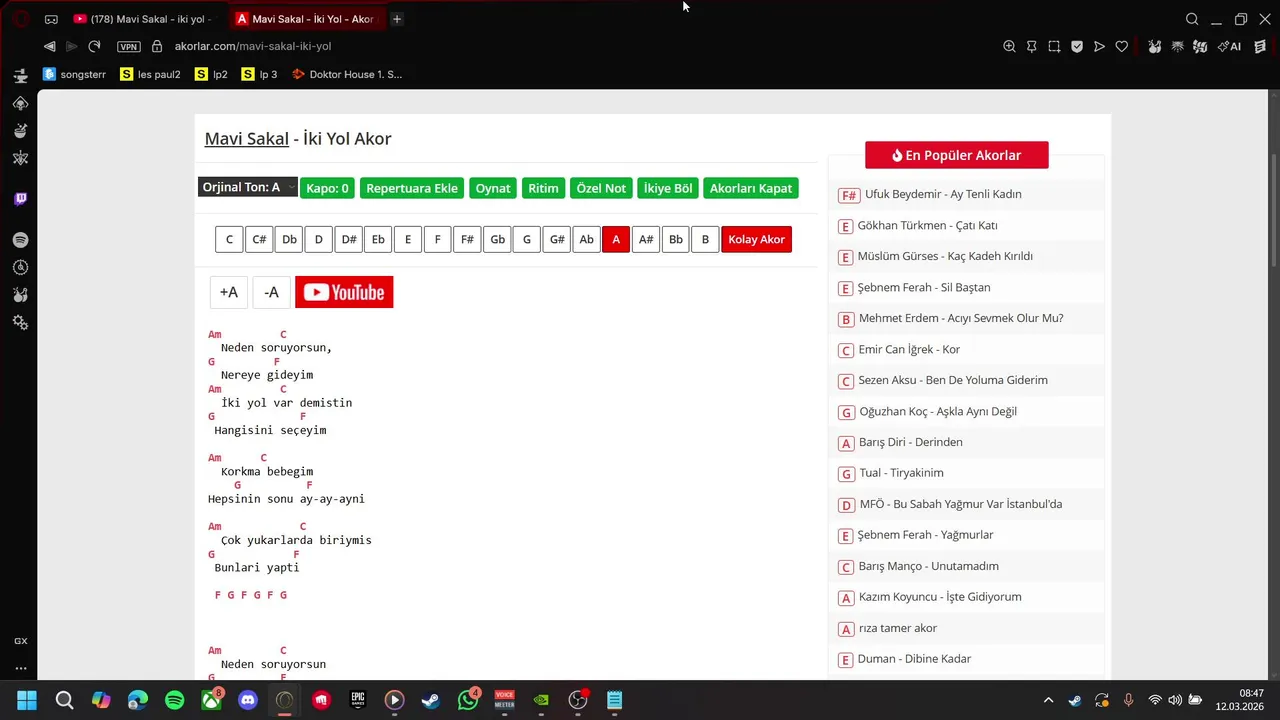Click the snapshot icon in toolbar
Screen dimensions: 1280x720
tap(1054, 46)
